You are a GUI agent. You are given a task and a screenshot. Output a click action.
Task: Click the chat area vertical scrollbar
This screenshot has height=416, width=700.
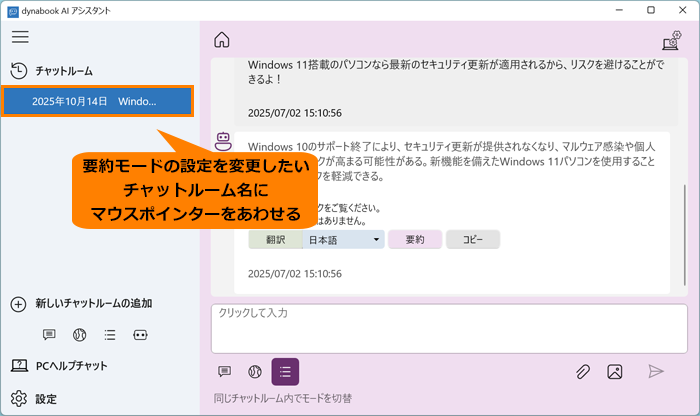click(x=684, y=235)
